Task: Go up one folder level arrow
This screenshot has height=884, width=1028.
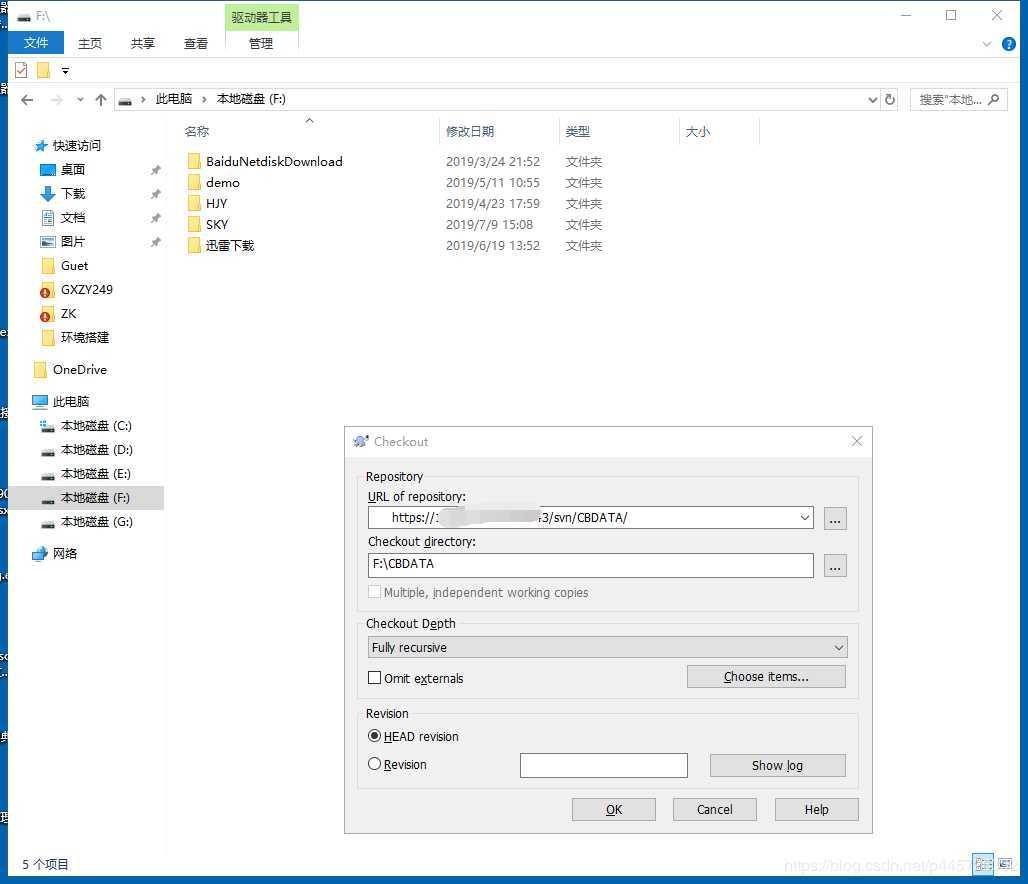Action: click(100, 100)
